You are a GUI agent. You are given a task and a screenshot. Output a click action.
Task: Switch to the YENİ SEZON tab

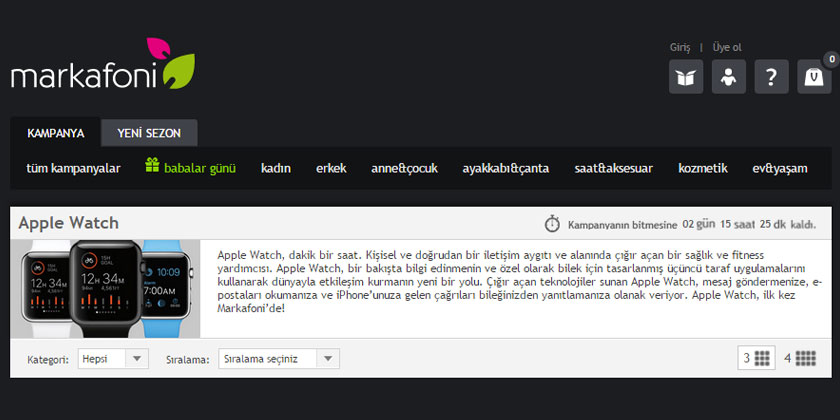click(x=149, y=133)
